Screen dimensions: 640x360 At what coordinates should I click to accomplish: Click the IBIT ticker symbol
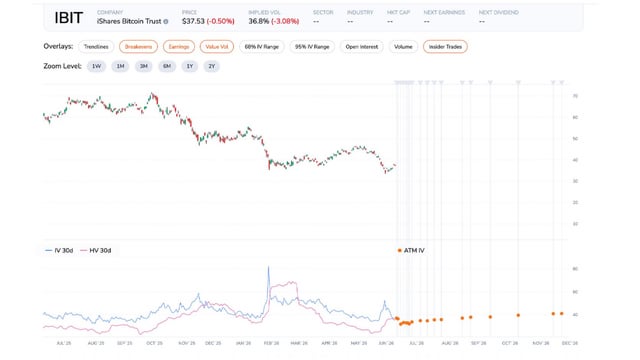(69, 18)
